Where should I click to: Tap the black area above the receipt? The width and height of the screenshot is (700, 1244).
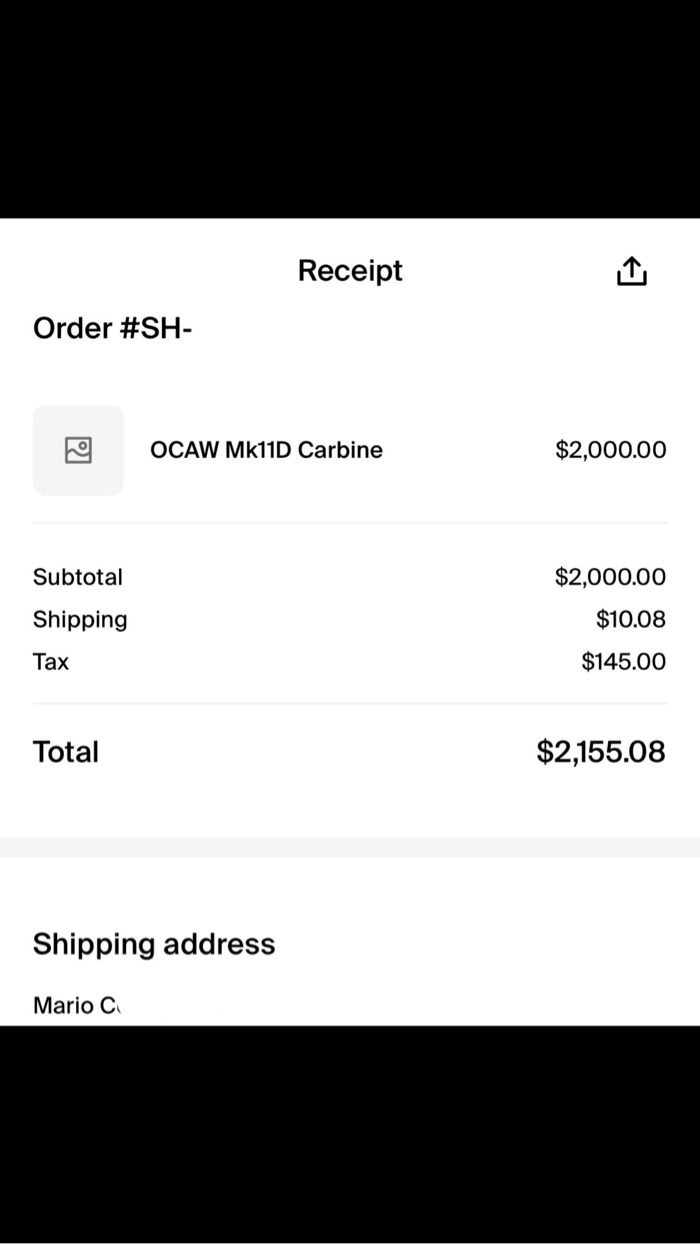[x=350, y=108]
